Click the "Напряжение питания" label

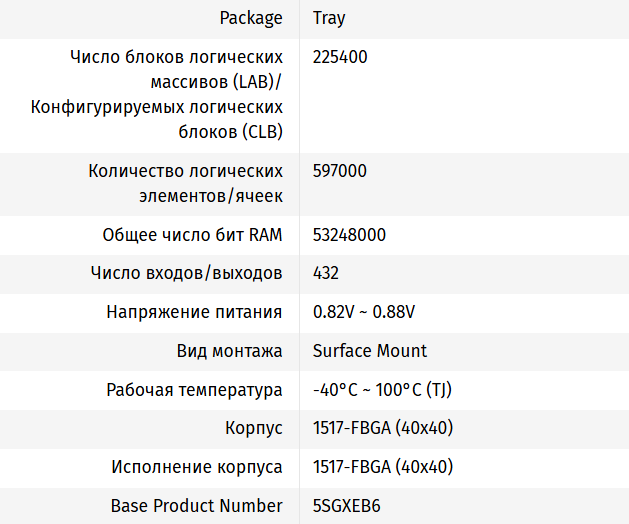coord(194,312)
